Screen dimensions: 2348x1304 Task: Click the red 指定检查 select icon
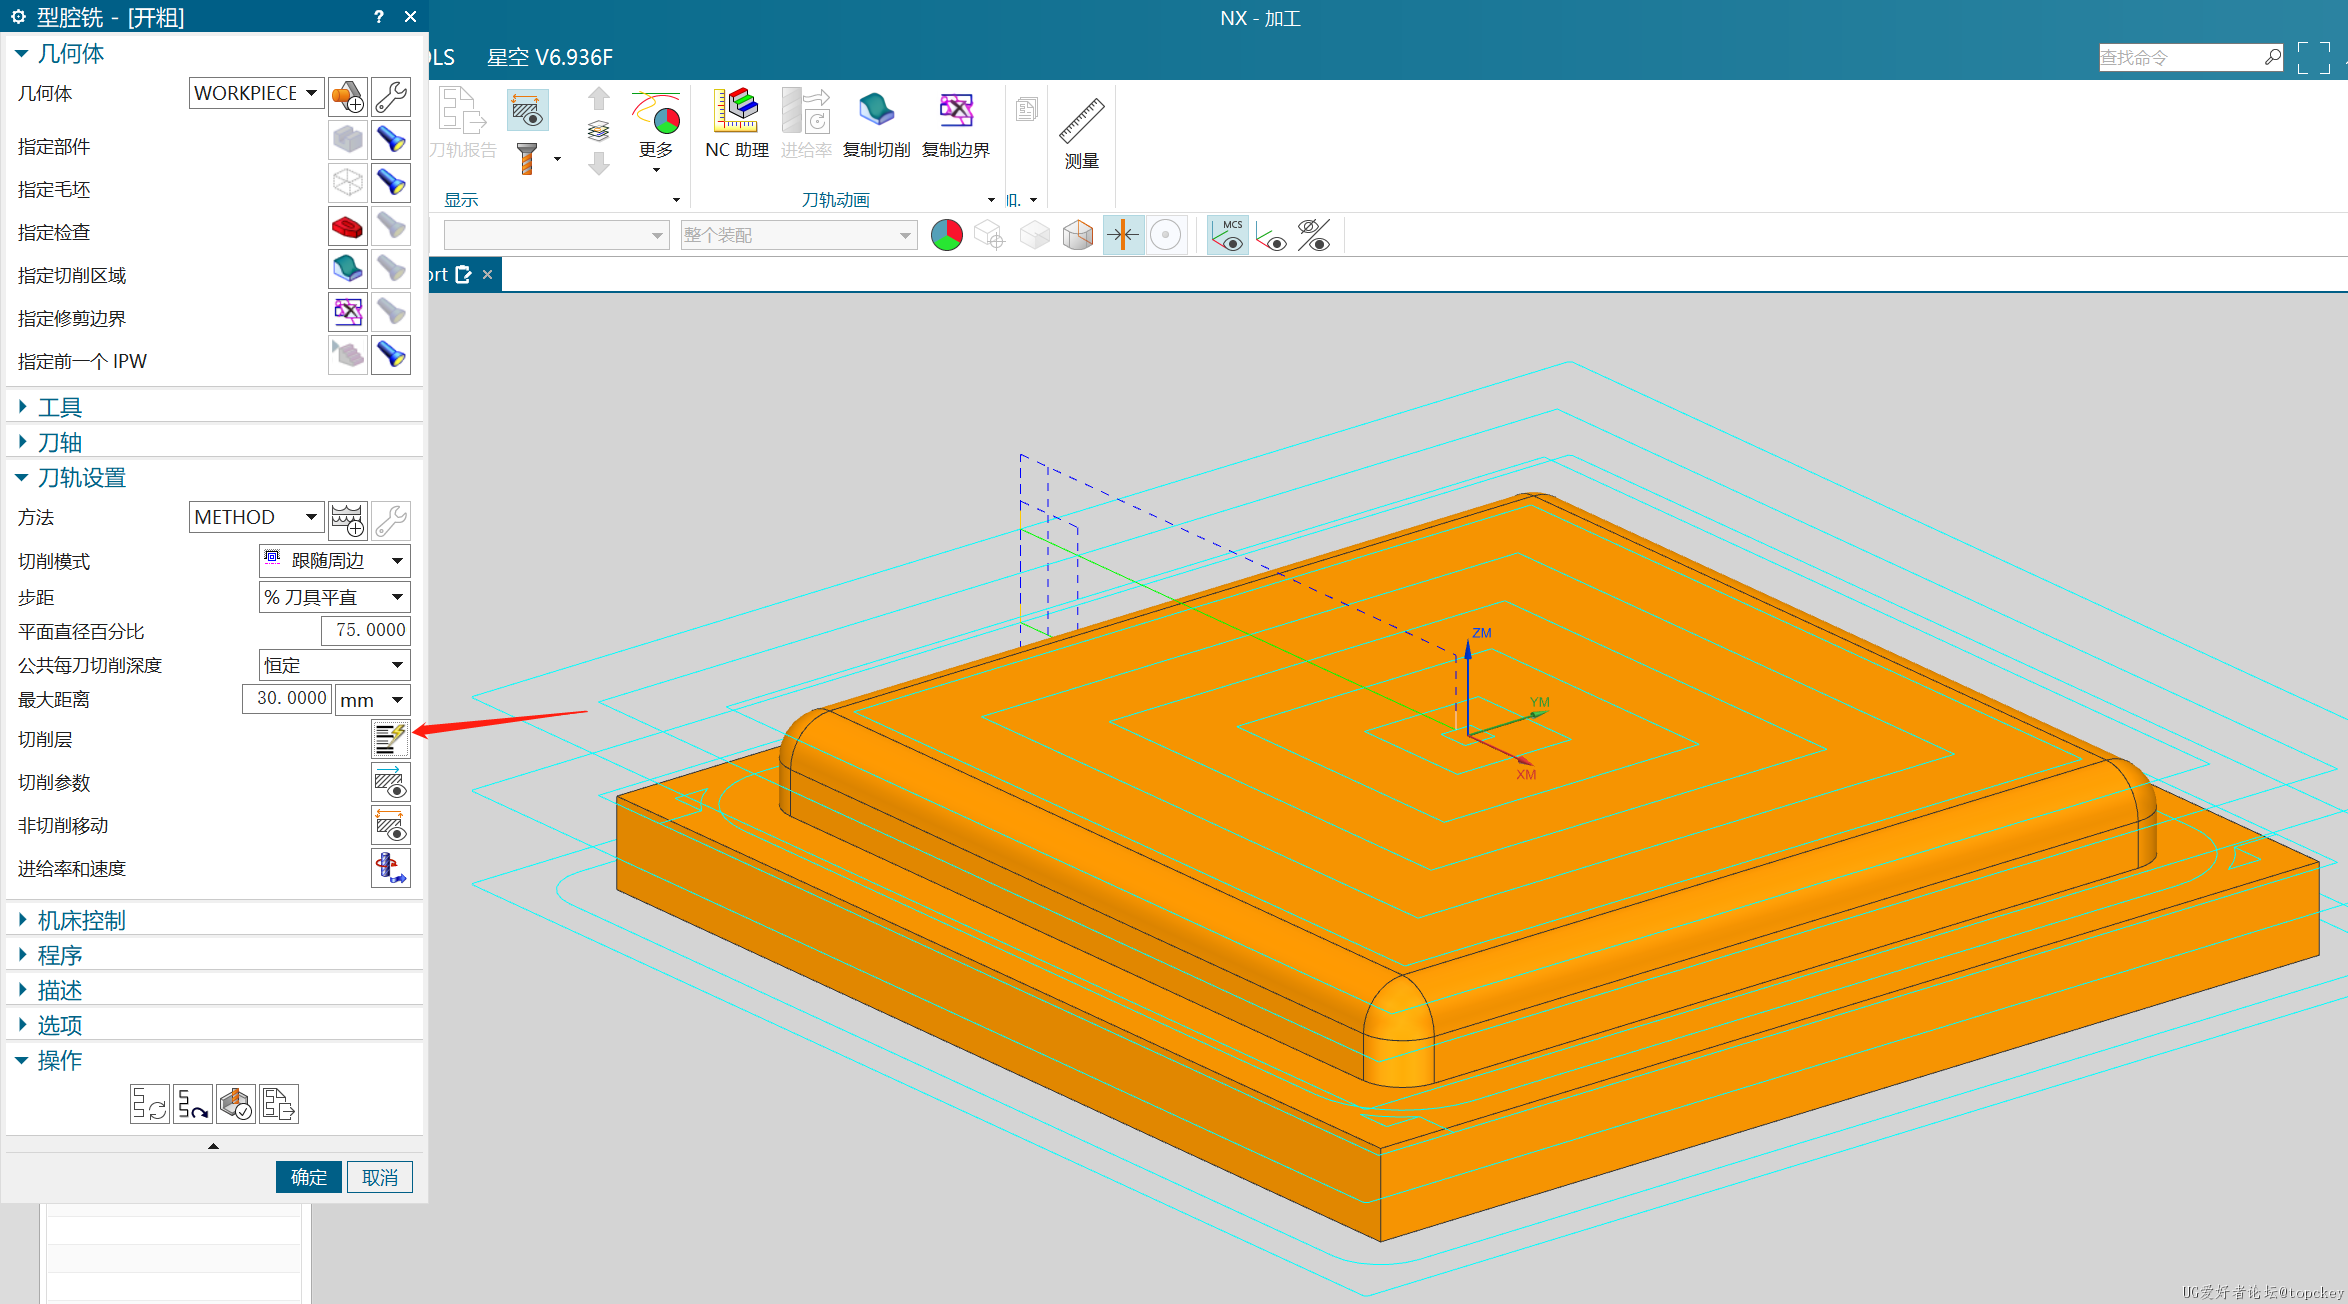click(x=348, y=226)
